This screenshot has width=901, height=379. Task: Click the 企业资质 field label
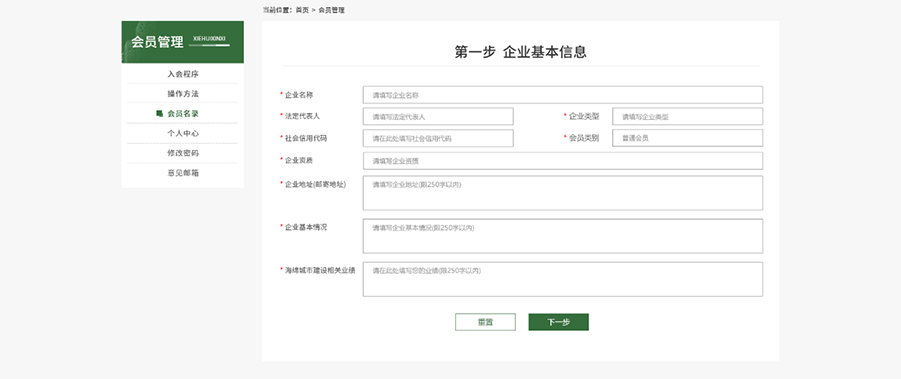click(299, 160)
